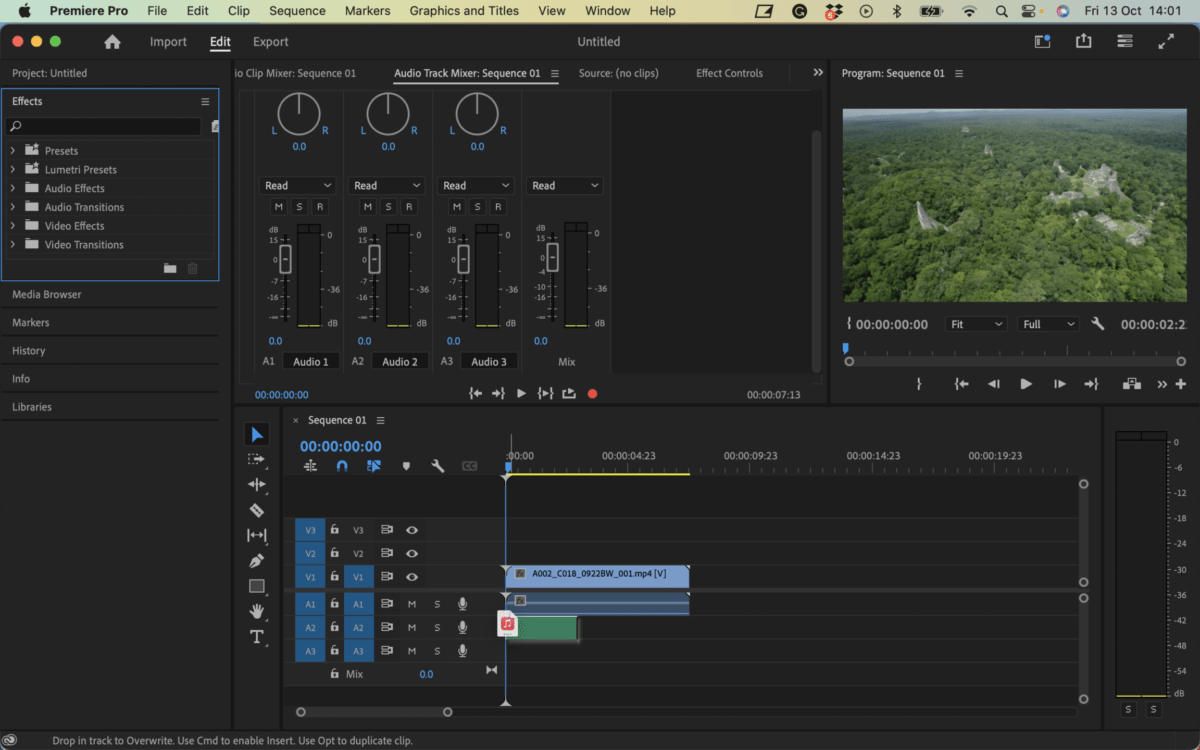Select the Track Select Forward tool
The image size is (1200, 750).
tap(257, 459)
